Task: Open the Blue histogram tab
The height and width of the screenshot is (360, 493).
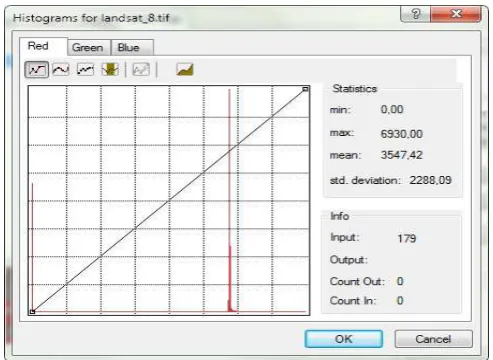Action: click(x=132, y=47)
